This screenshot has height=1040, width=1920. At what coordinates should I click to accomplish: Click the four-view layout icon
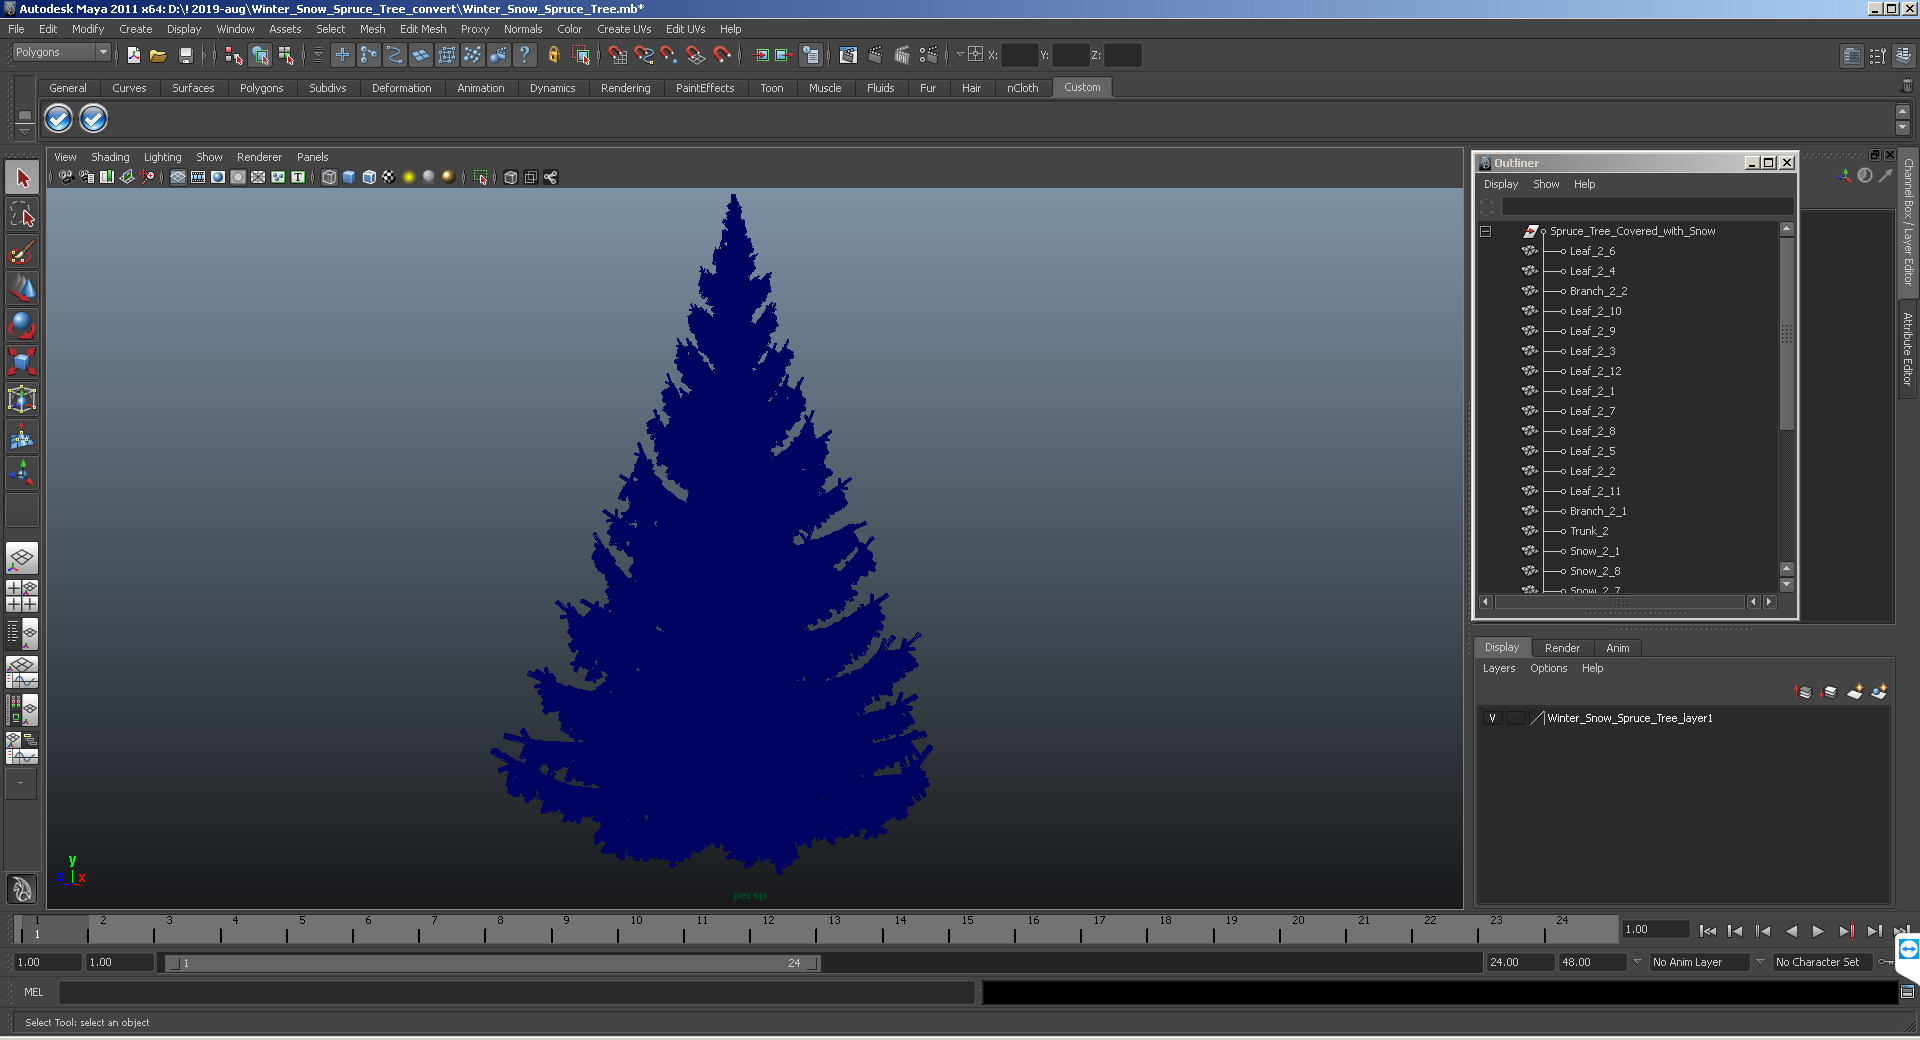22,595
